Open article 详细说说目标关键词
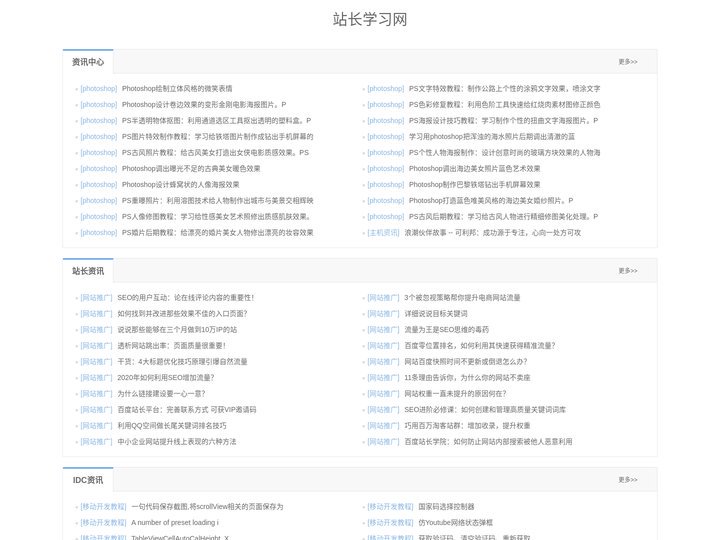720x540 pixels. coord(436,314)
